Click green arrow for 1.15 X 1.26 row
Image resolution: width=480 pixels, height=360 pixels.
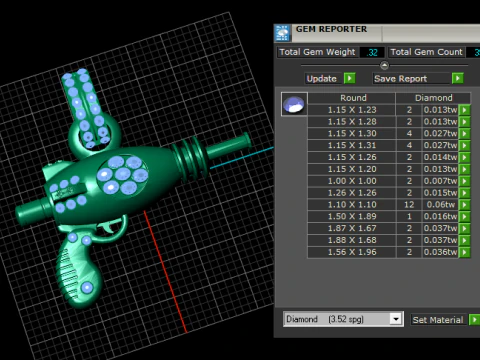click(x=464, y=157)
